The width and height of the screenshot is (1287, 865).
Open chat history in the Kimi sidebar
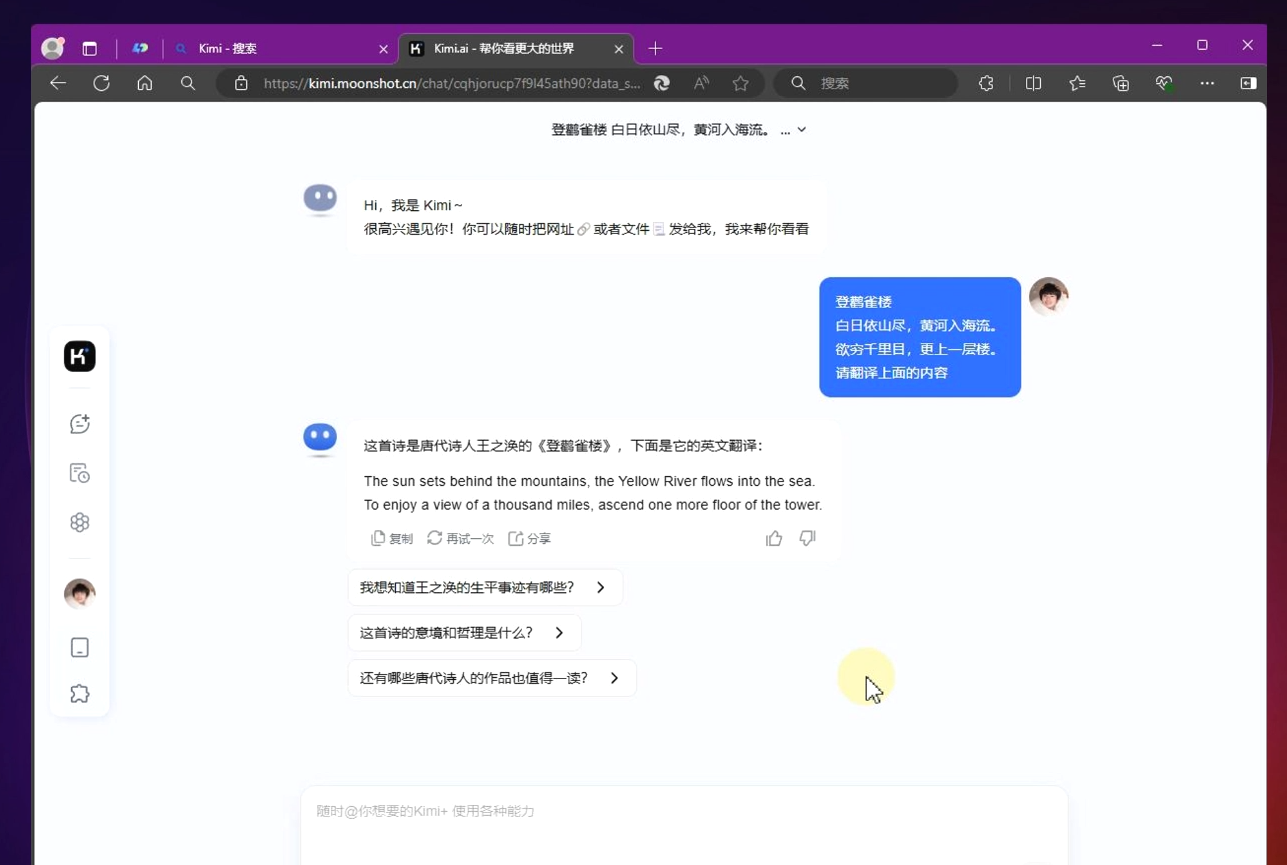(79, 472)
